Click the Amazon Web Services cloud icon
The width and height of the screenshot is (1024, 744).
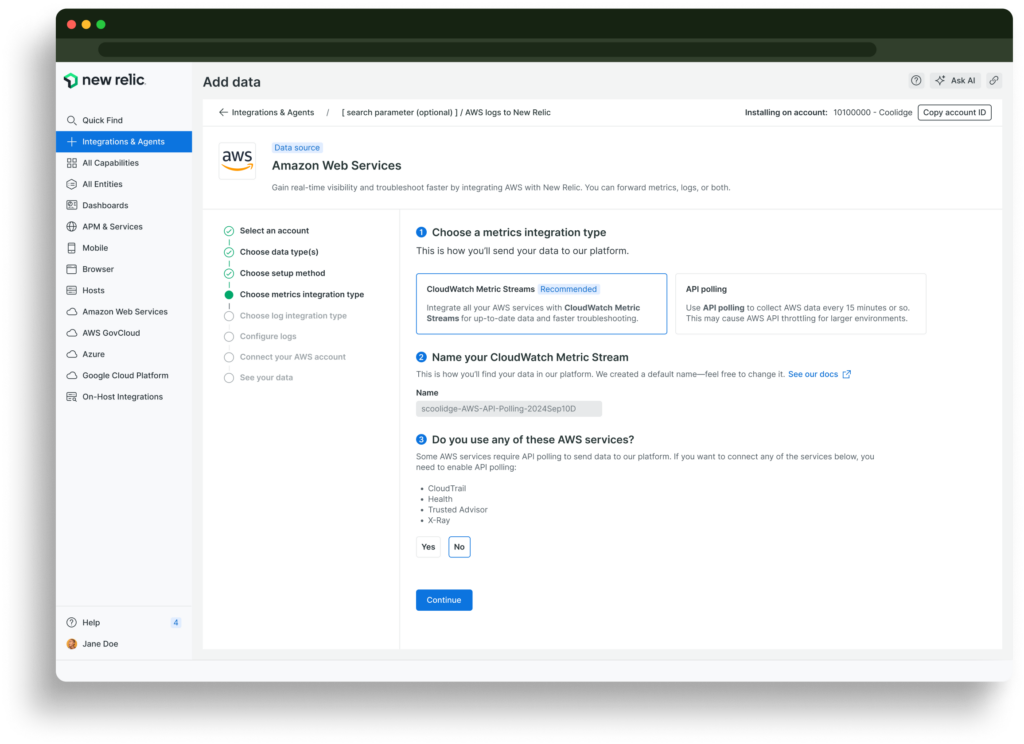coord(72,312)
